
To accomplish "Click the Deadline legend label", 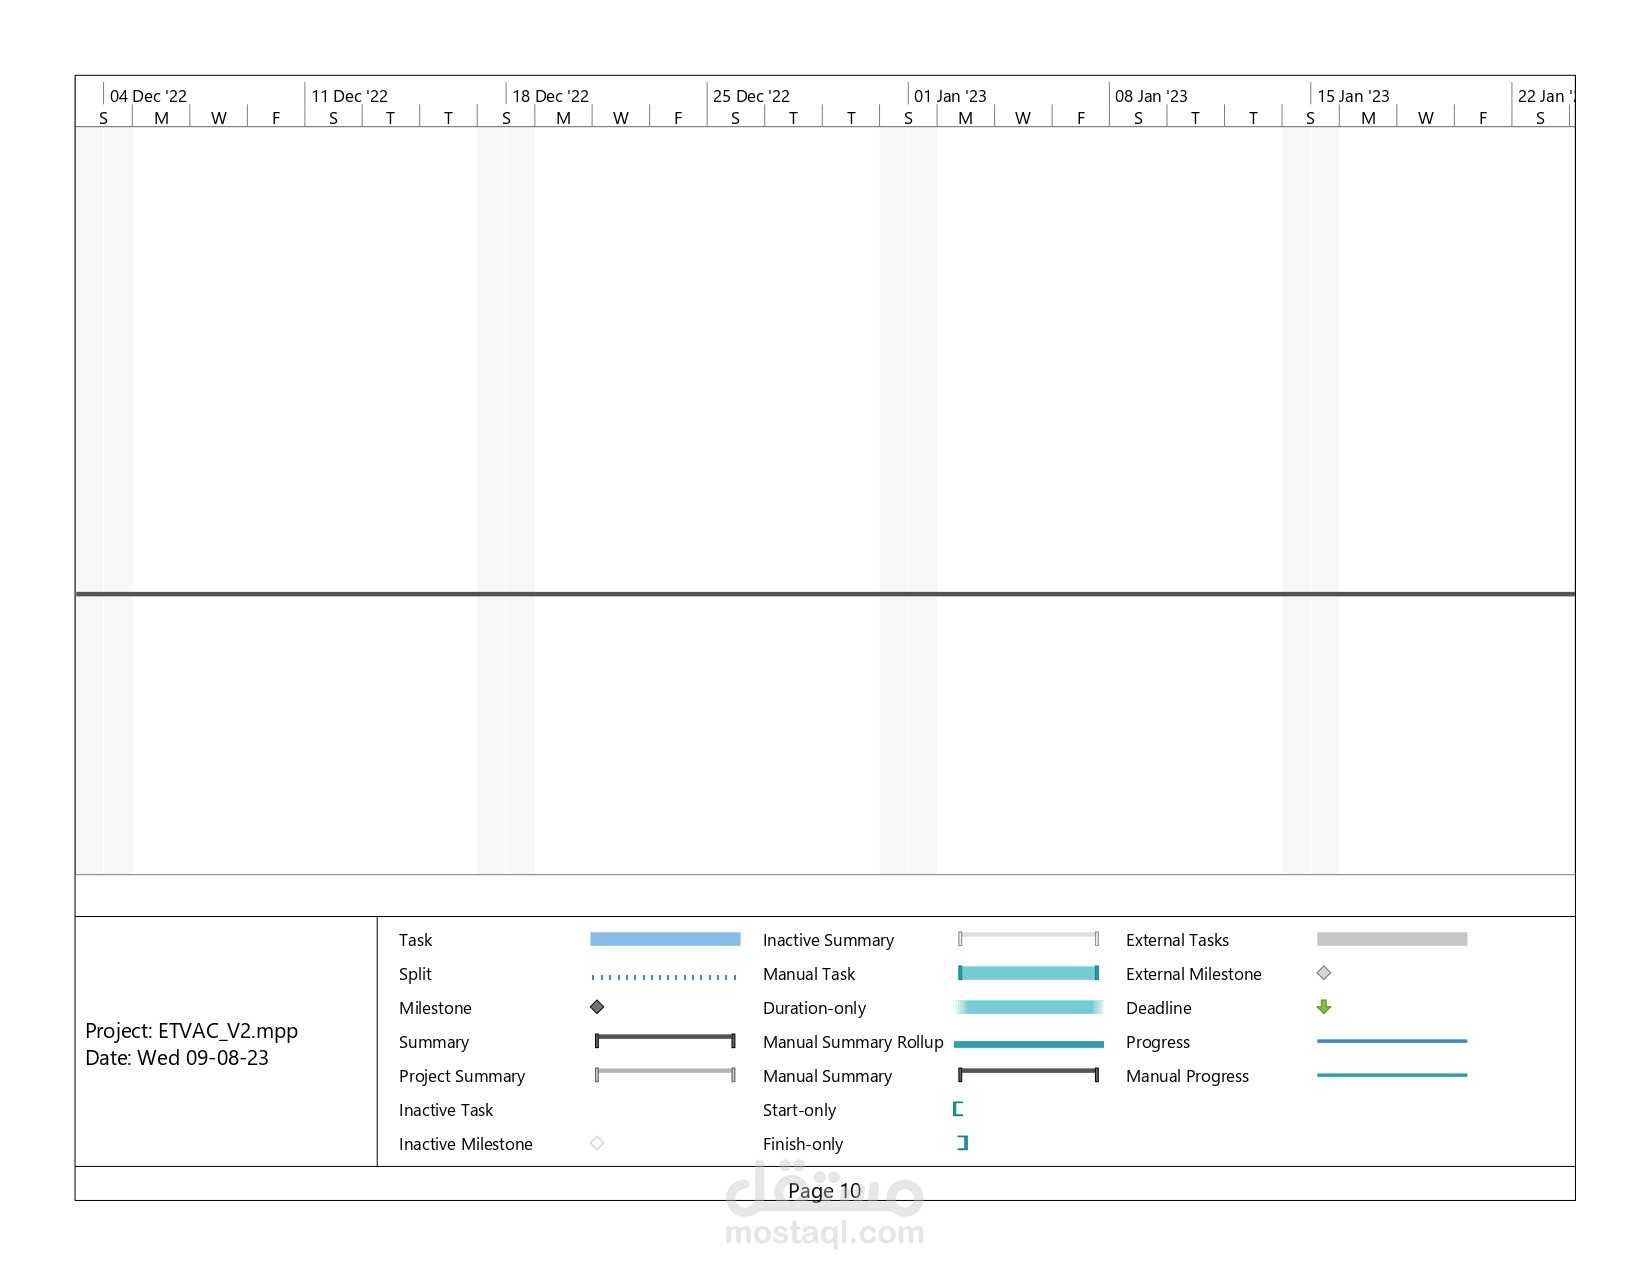I will coord(1158,1008).
